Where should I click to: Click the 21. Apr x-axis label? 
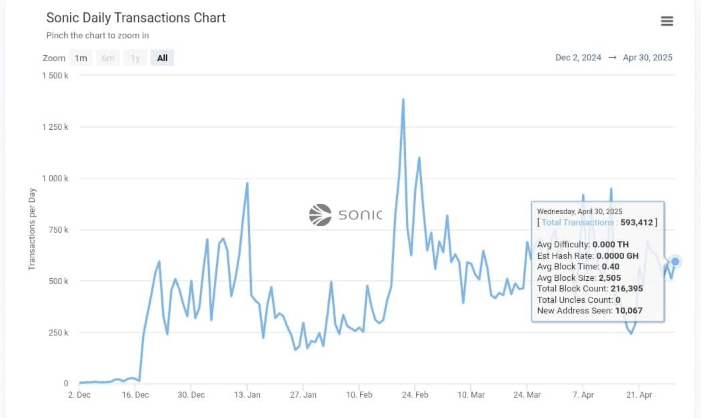coord(639,395)
